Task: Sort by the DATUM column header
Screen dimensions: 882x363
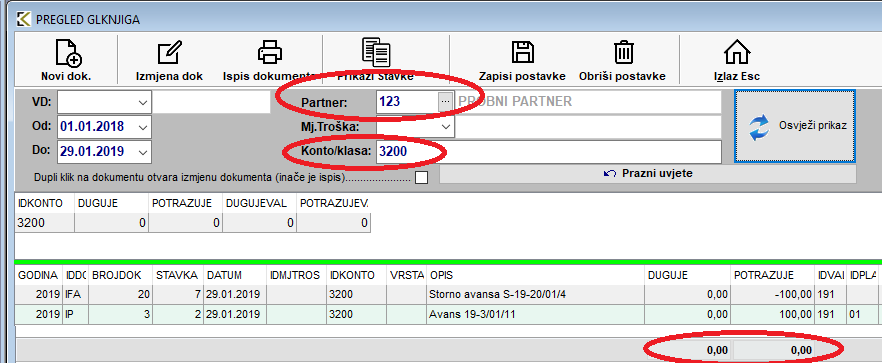Action: pyautogui.click(x=235, y=275)
